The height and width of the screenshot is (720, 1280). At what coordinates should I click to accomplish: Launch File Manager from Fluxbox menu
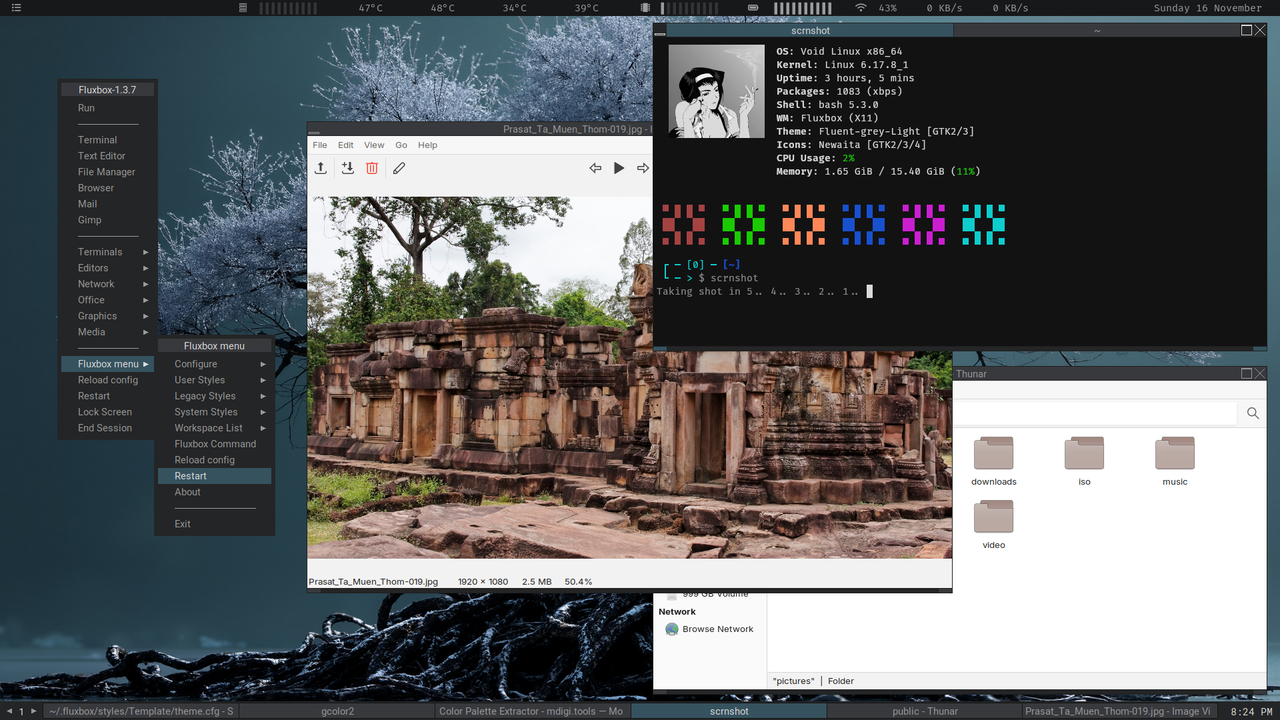108,172
